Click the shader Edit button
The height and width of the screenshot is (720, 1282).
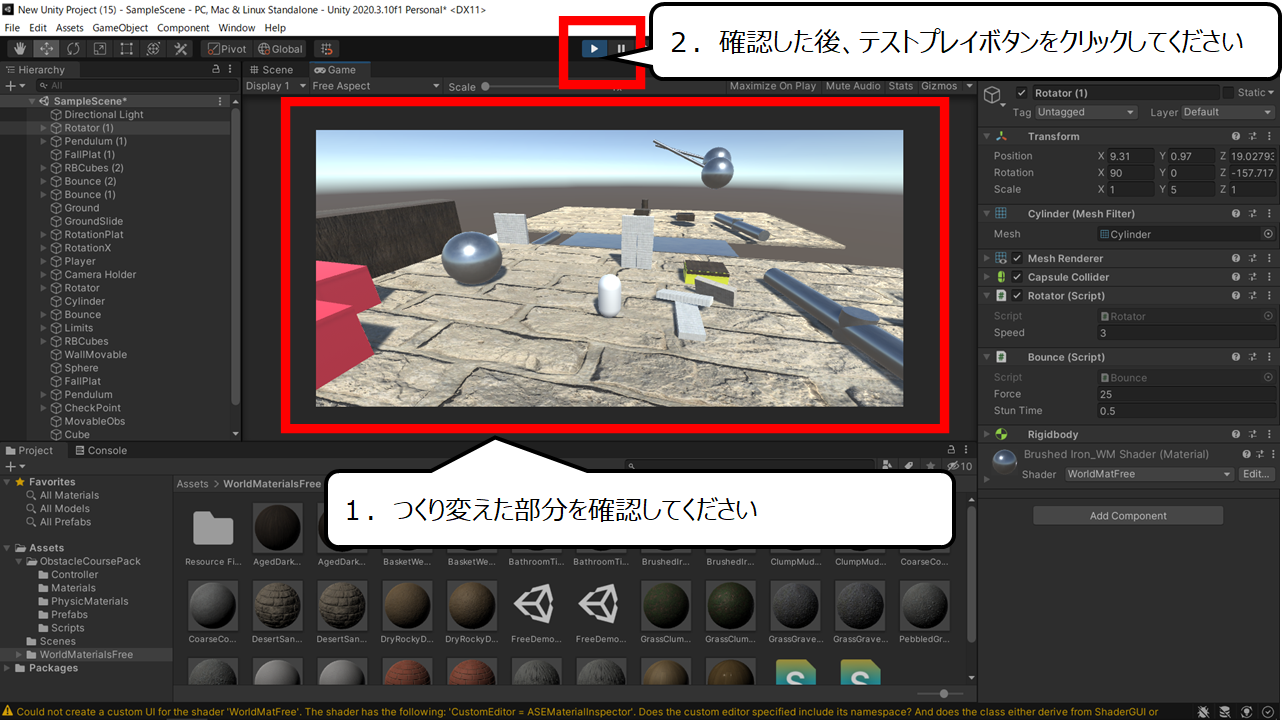1257,474
